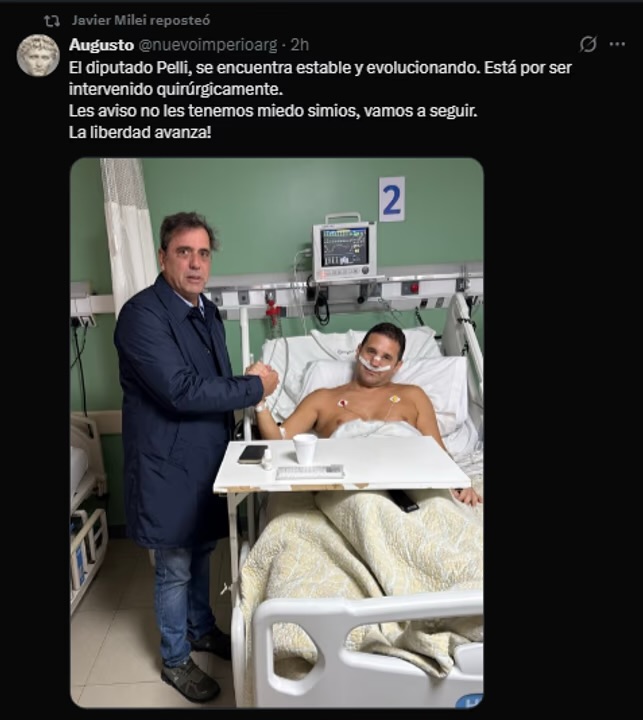Image resolution: width=643 pixels, height=720 pixels.
Task: Click the handshake in the photo
Action: coord(262,378)
